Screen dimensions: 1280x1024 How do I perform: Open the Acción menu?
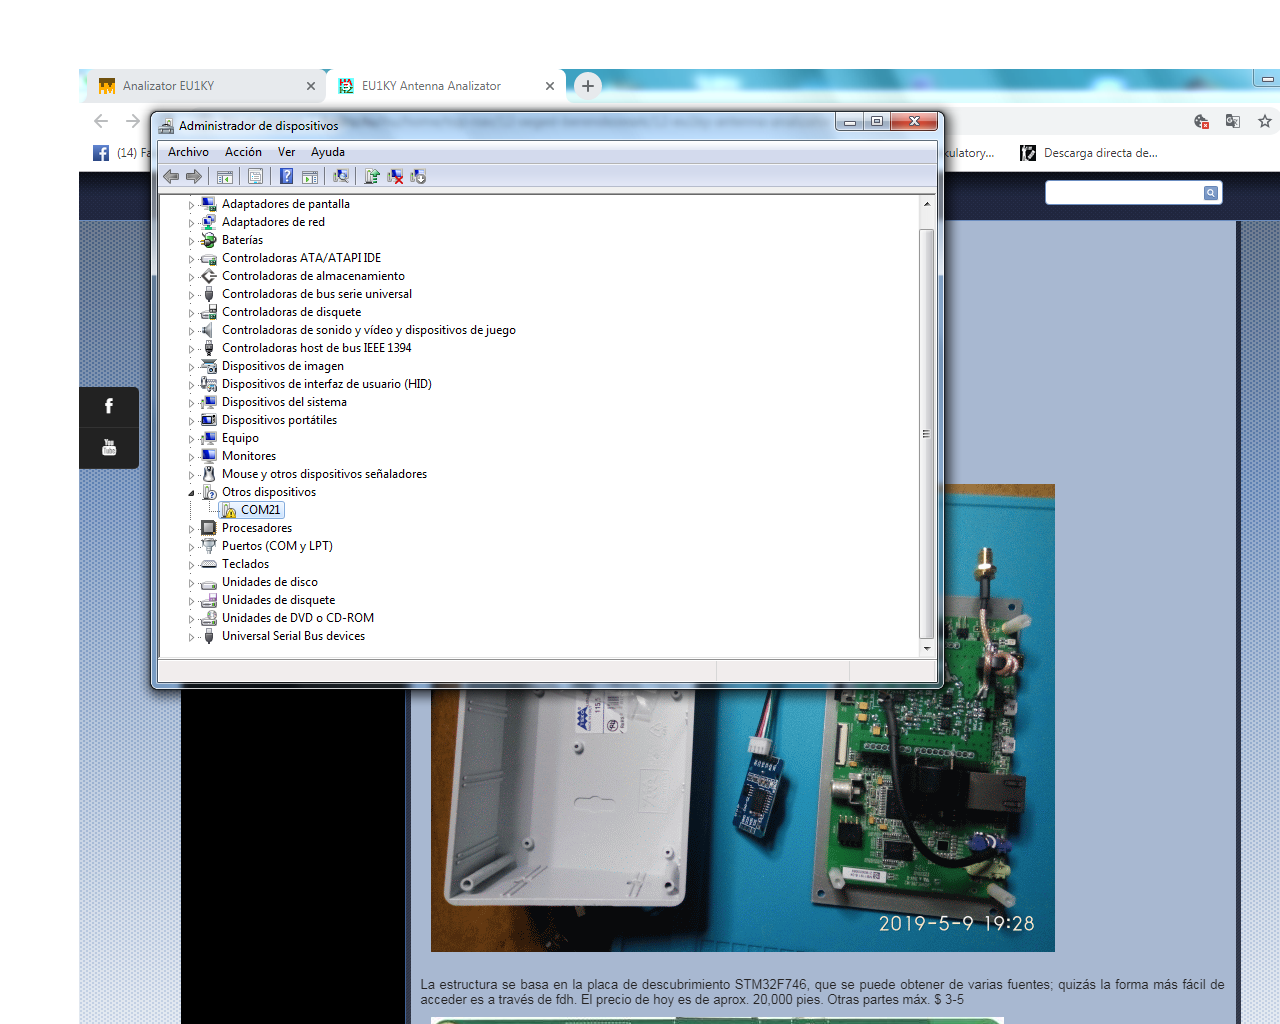243,152
